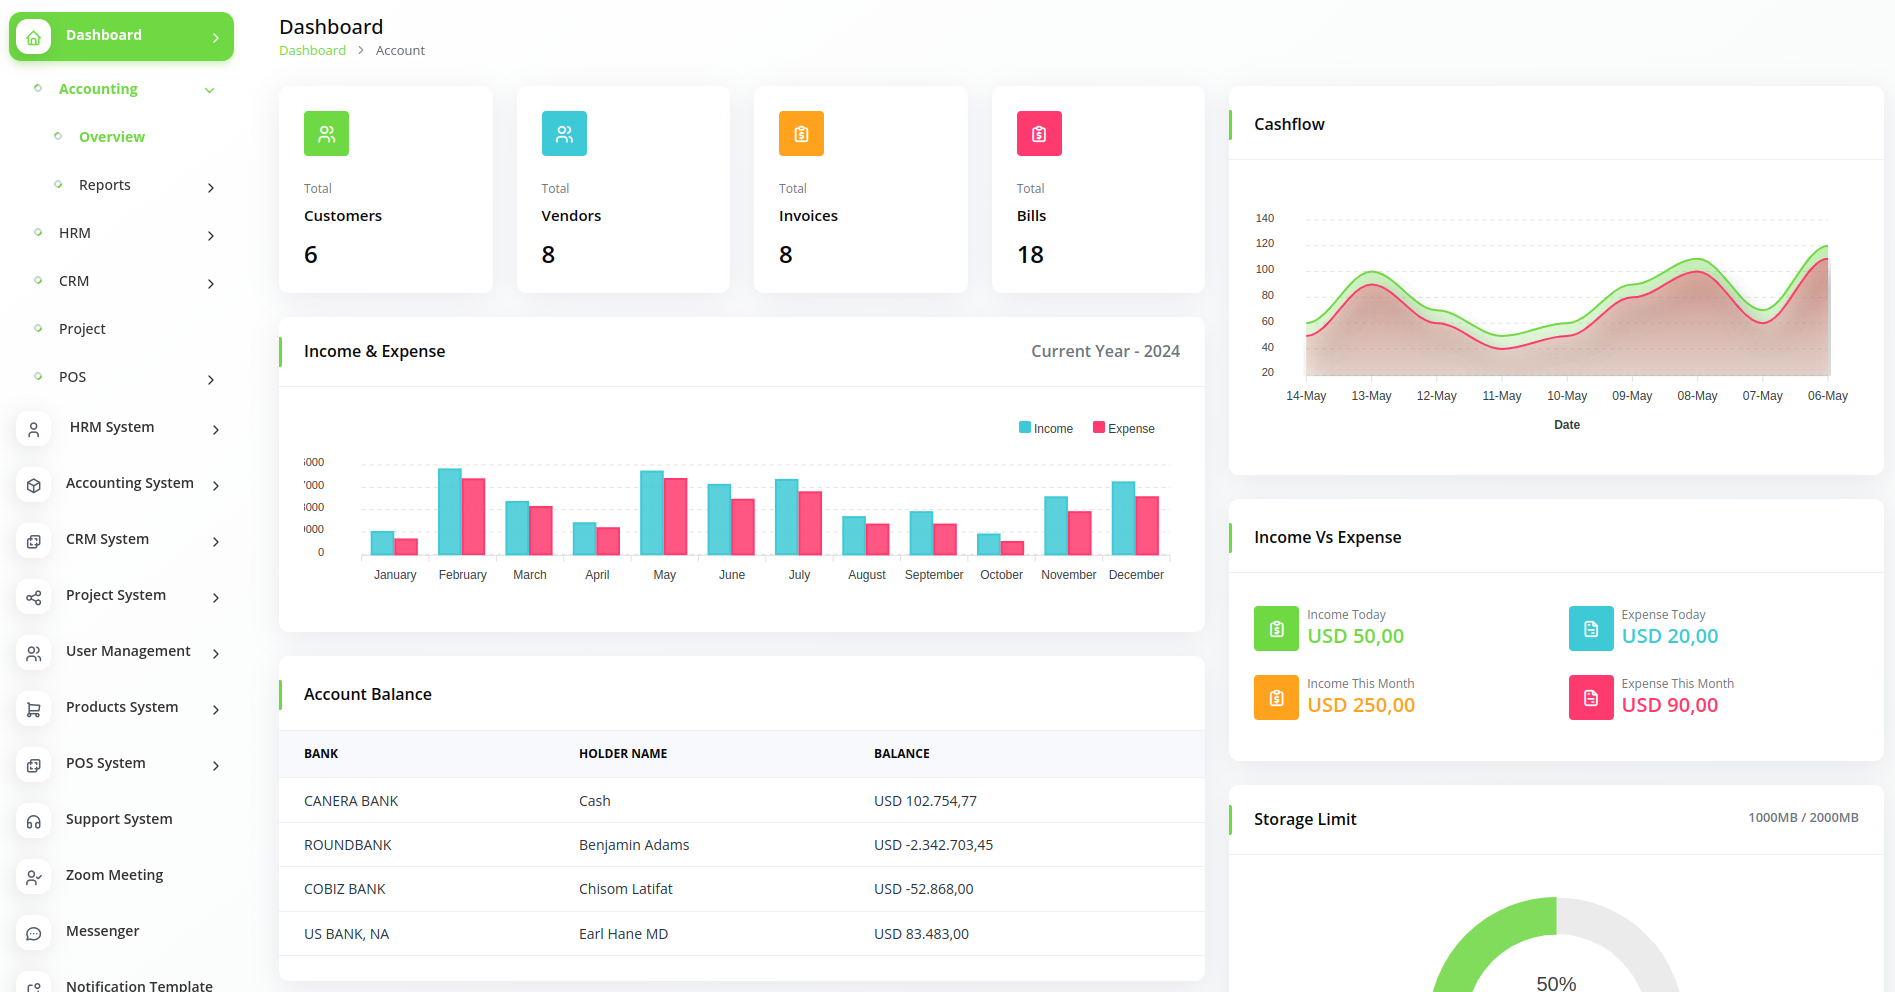Click the Support System headset icon
Image resolution: width=1895 pixels, height=992 pixels.
pos(34,821)
